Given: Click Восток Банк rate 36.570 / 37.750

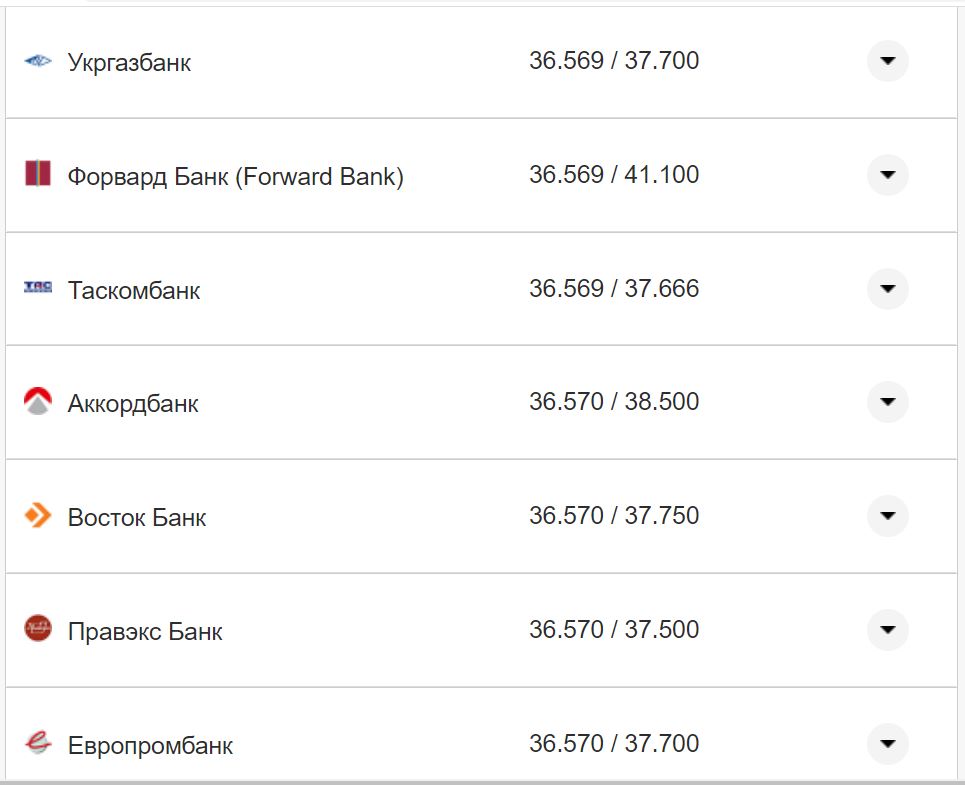Looking at the screenshot, I should pyautogui.click(x=614, y=516).
